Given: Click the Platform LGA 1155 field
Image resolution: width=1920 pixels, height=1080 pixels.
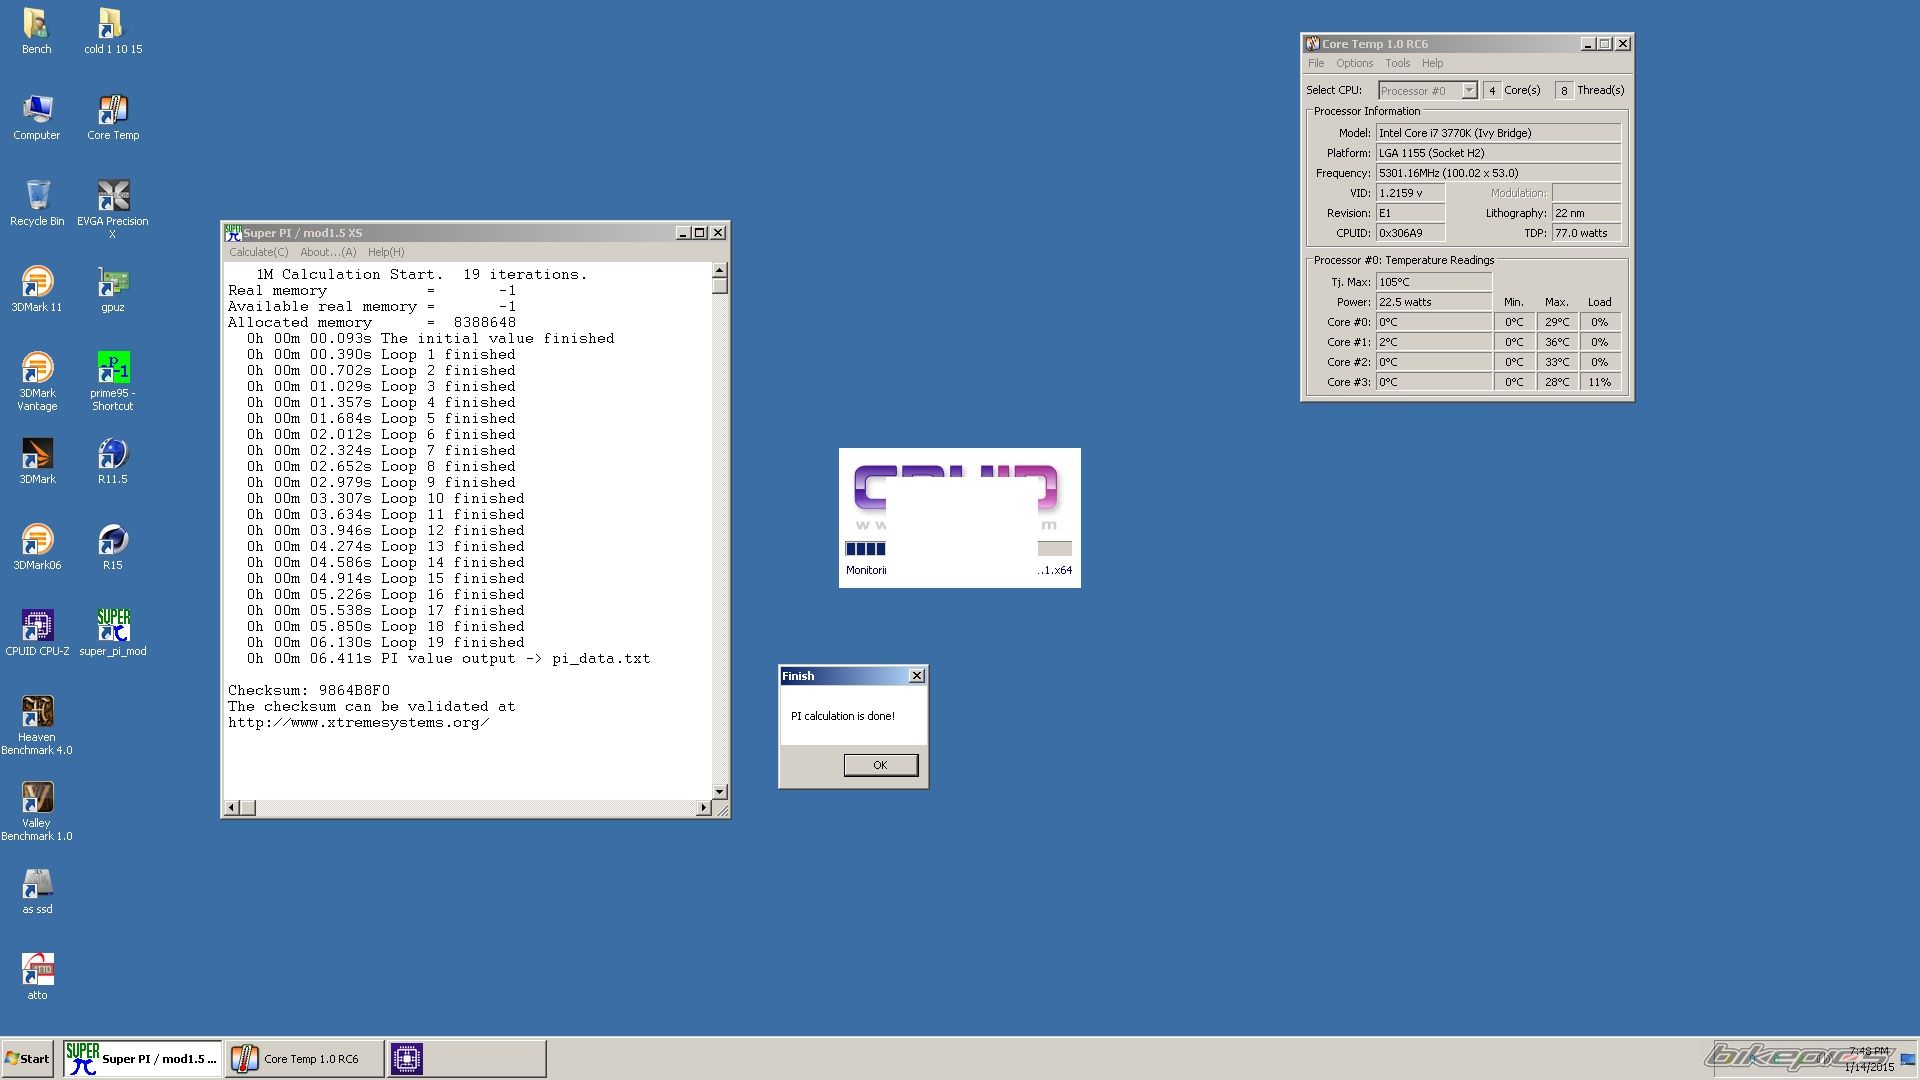Looking at the screenshot, I should tap(1498, 153).
